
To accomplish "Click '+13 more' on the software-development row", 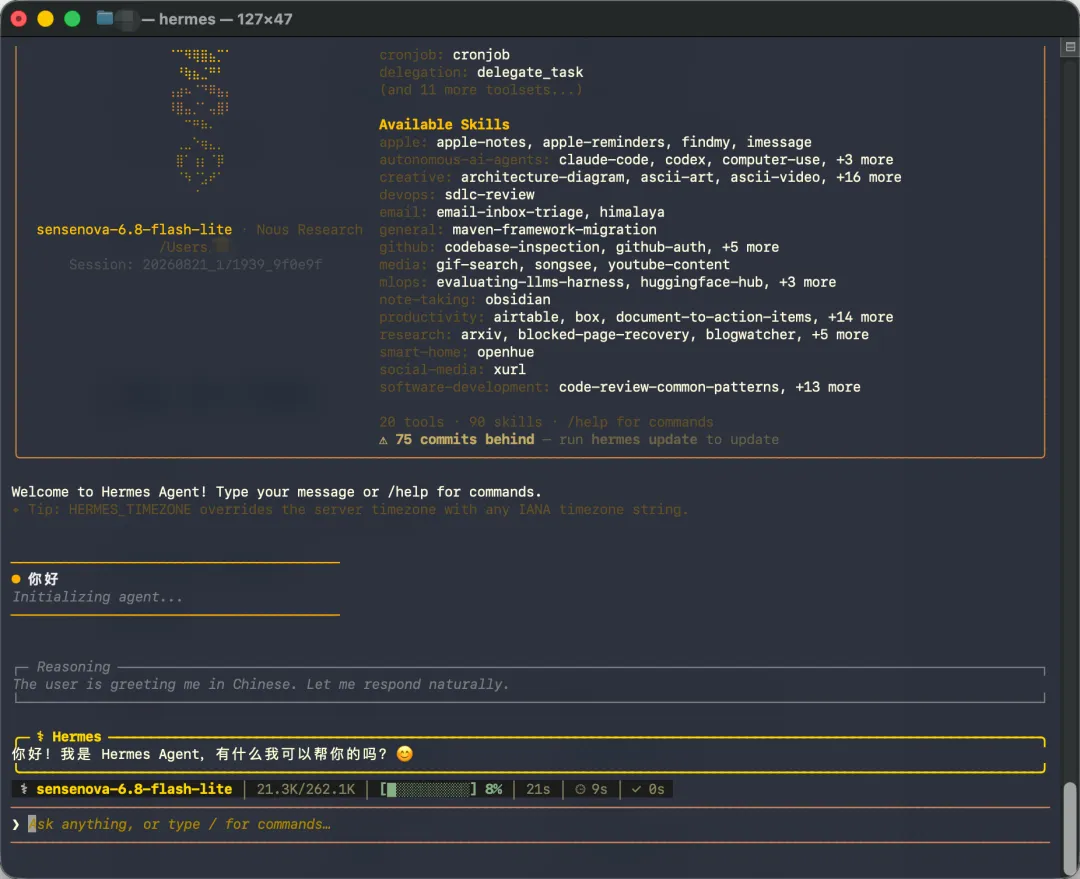I will pos(827,388).
